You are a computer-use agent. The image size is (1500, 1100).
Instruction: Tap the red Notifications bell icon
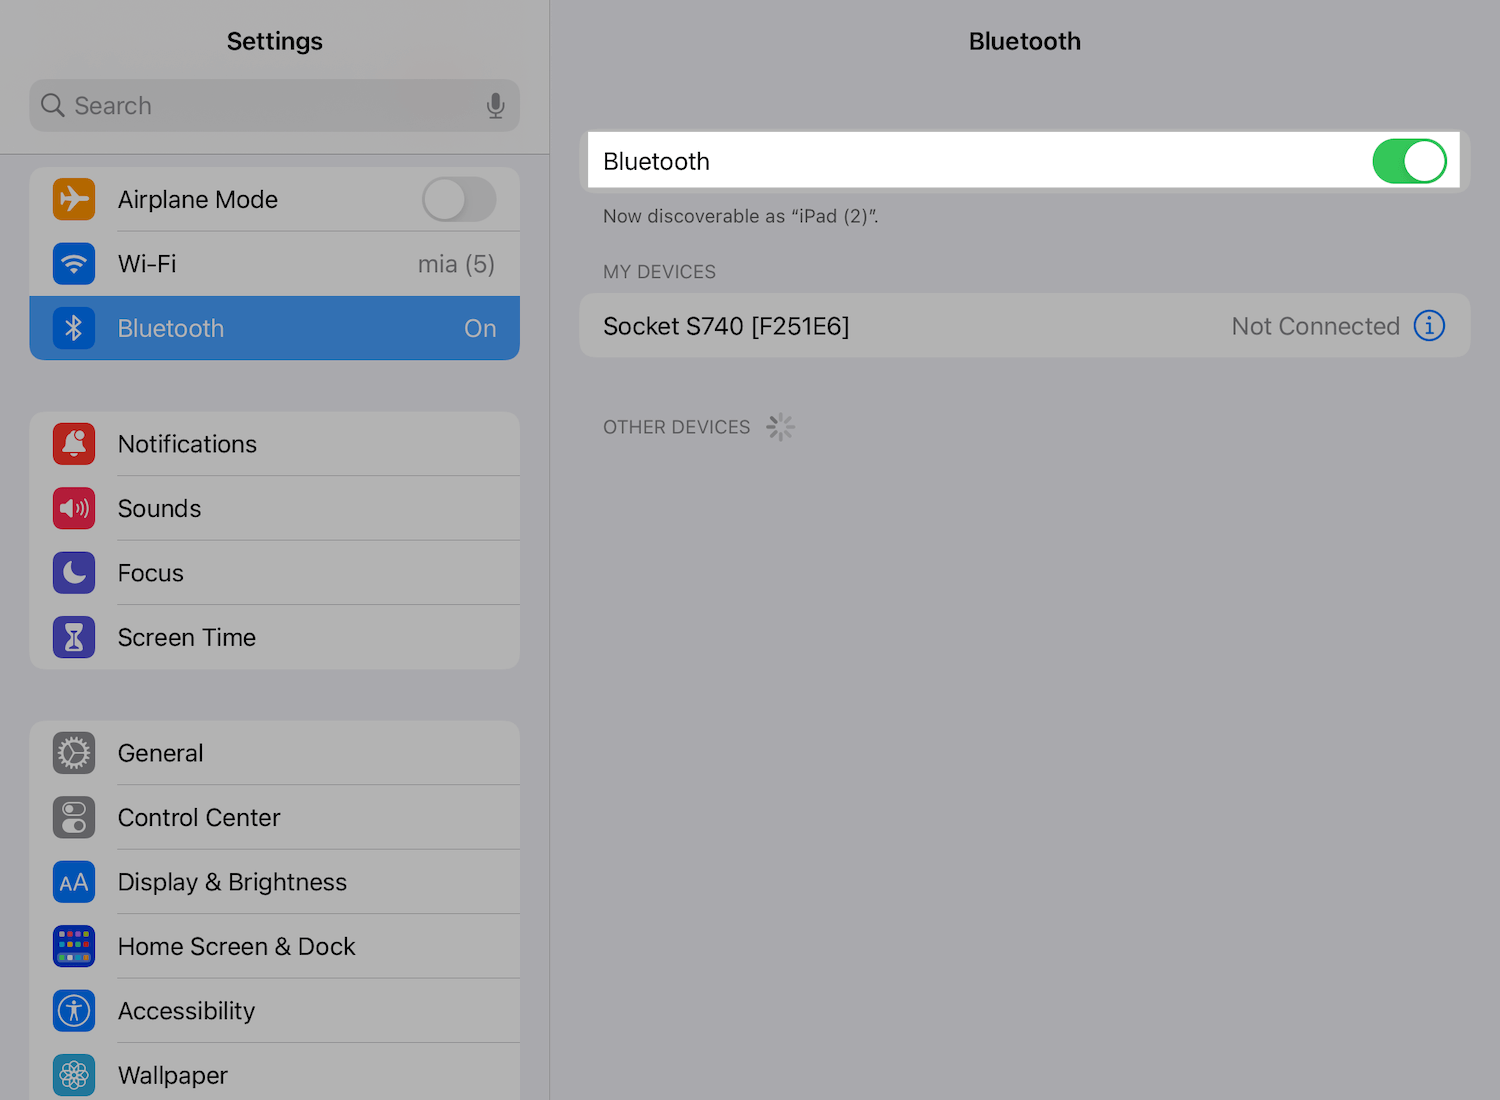[74, 444]
